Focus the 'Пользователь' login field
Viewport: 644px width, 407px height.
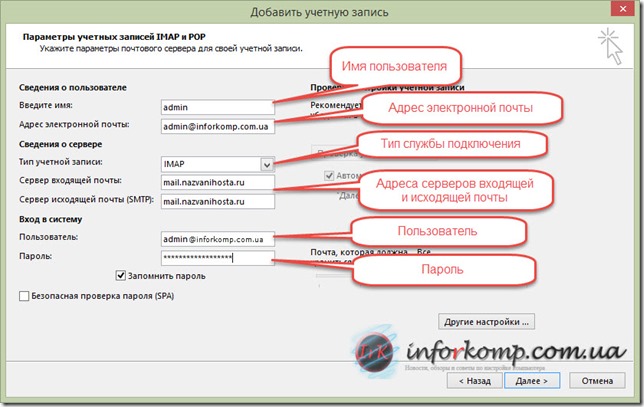pyautogui.click(x=215, y=239)
